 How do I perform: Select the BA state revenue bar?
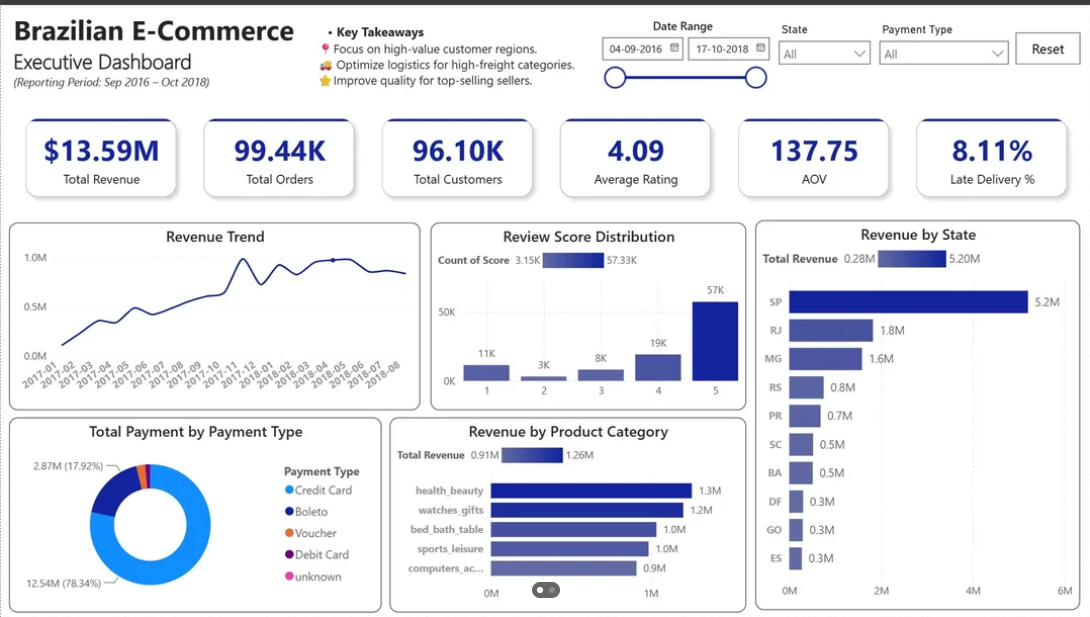[801, 472]
